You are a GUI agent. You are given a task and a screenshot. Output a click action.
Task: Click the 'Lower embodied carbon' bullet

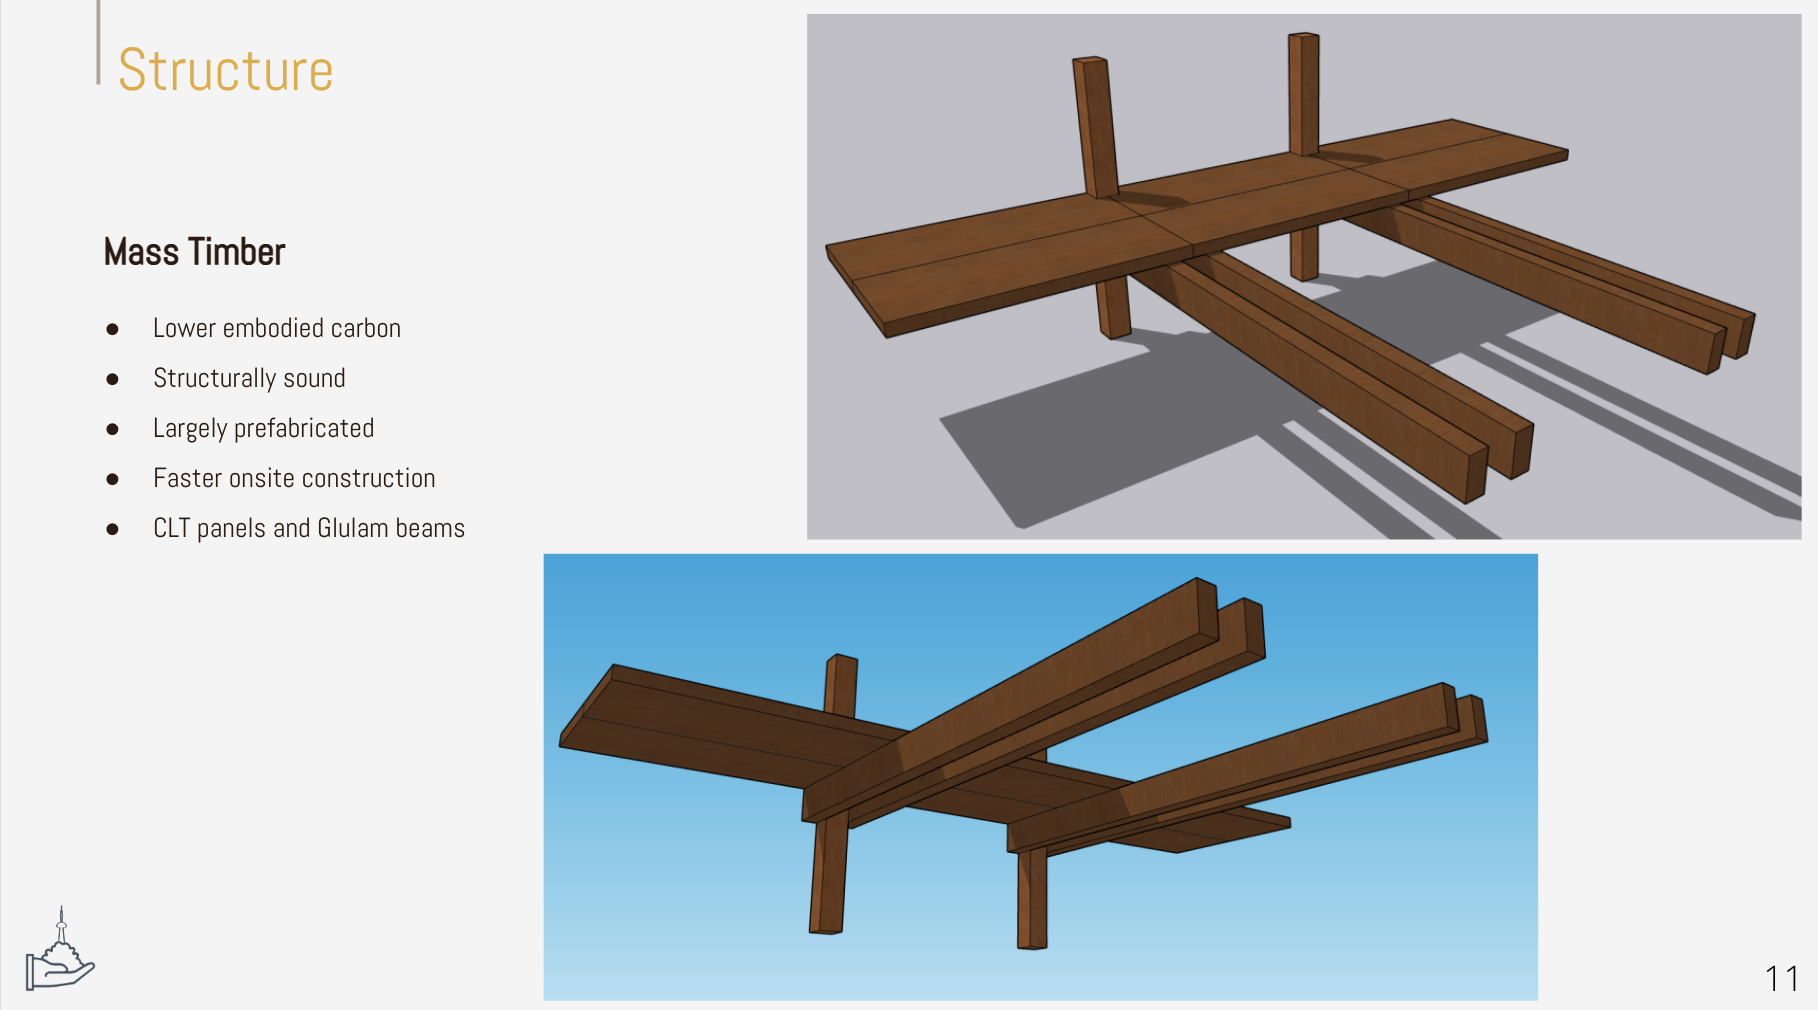point(277,328)
